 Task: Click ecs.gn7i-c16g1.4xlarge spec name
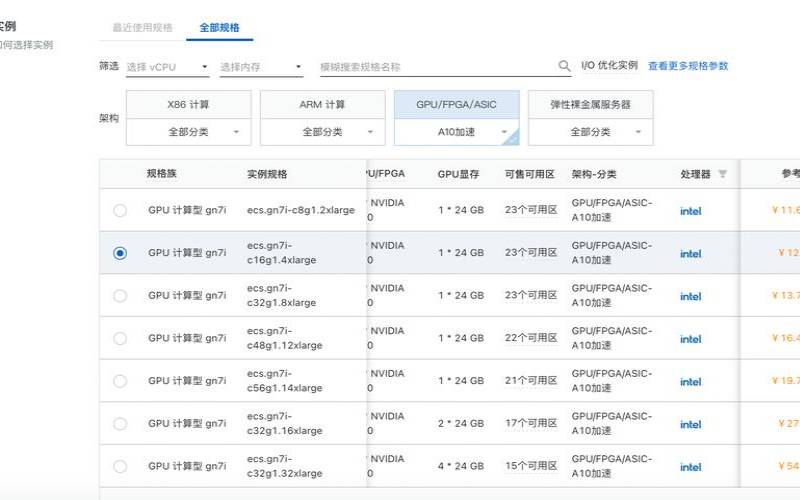282,253
